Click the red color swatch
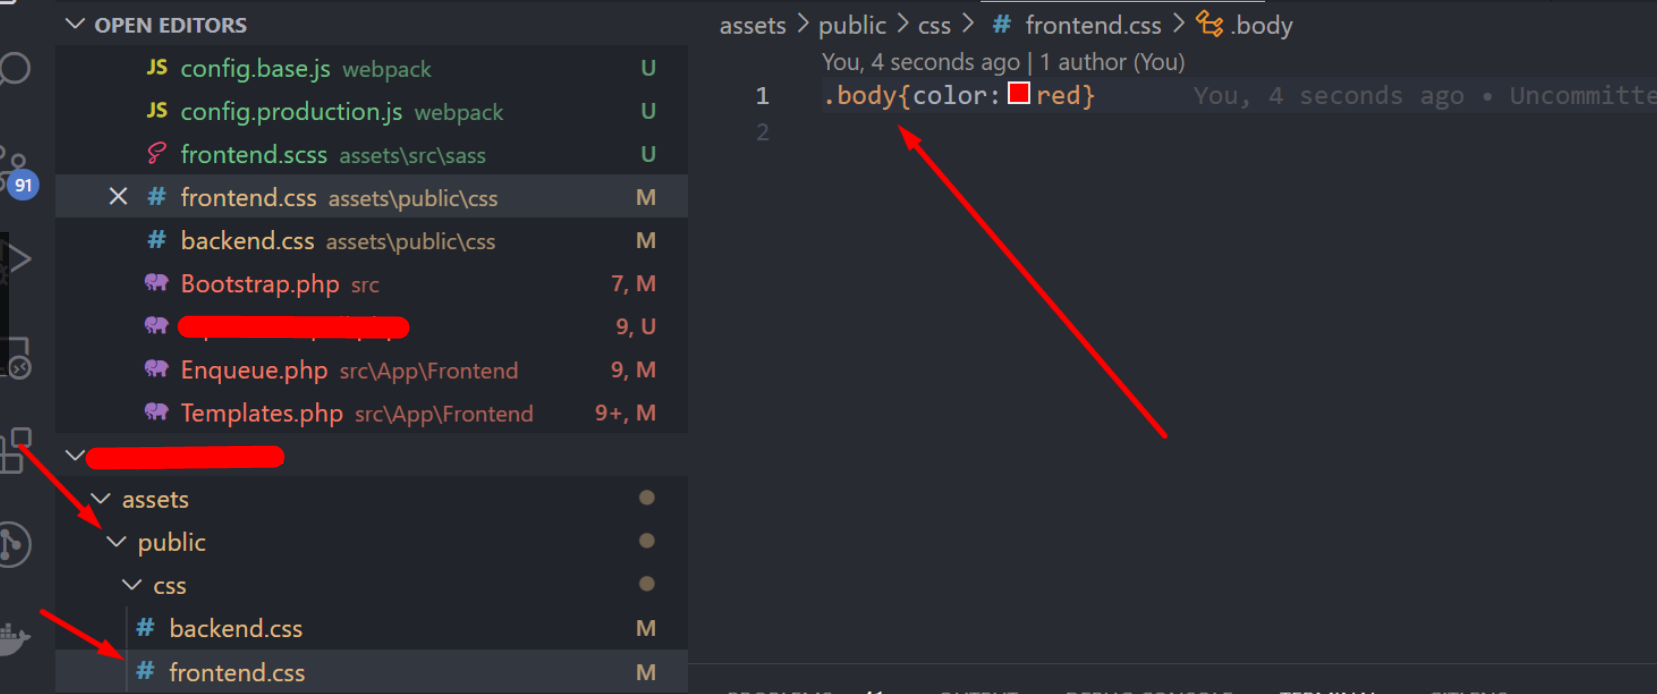The image size is (1657, 694). [x=1019, y=94]
